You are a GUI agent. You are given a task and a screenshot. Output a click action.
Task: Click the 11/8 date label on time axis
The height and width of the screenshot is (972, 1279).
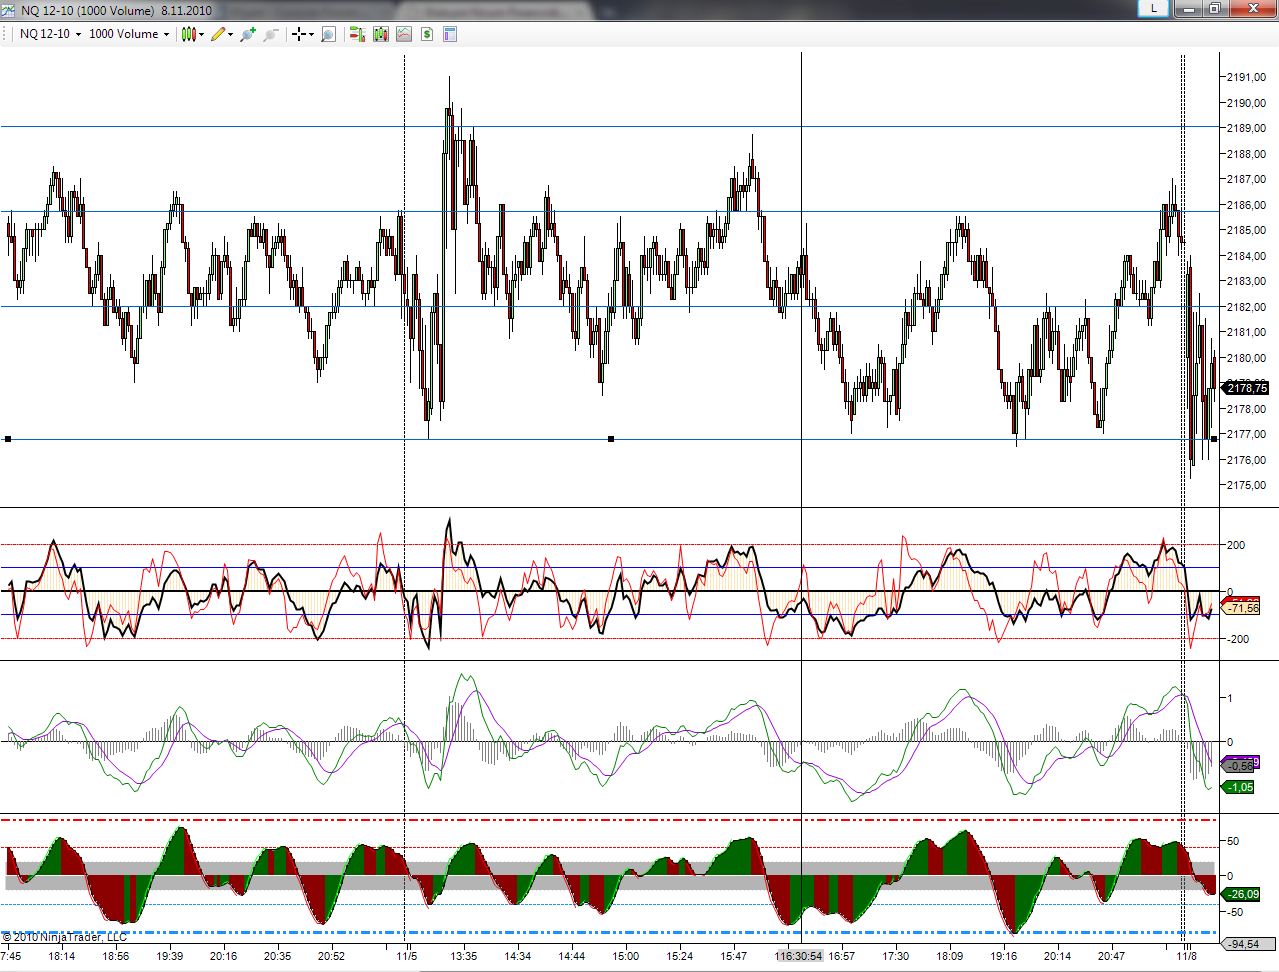(x=1187, y=956)
